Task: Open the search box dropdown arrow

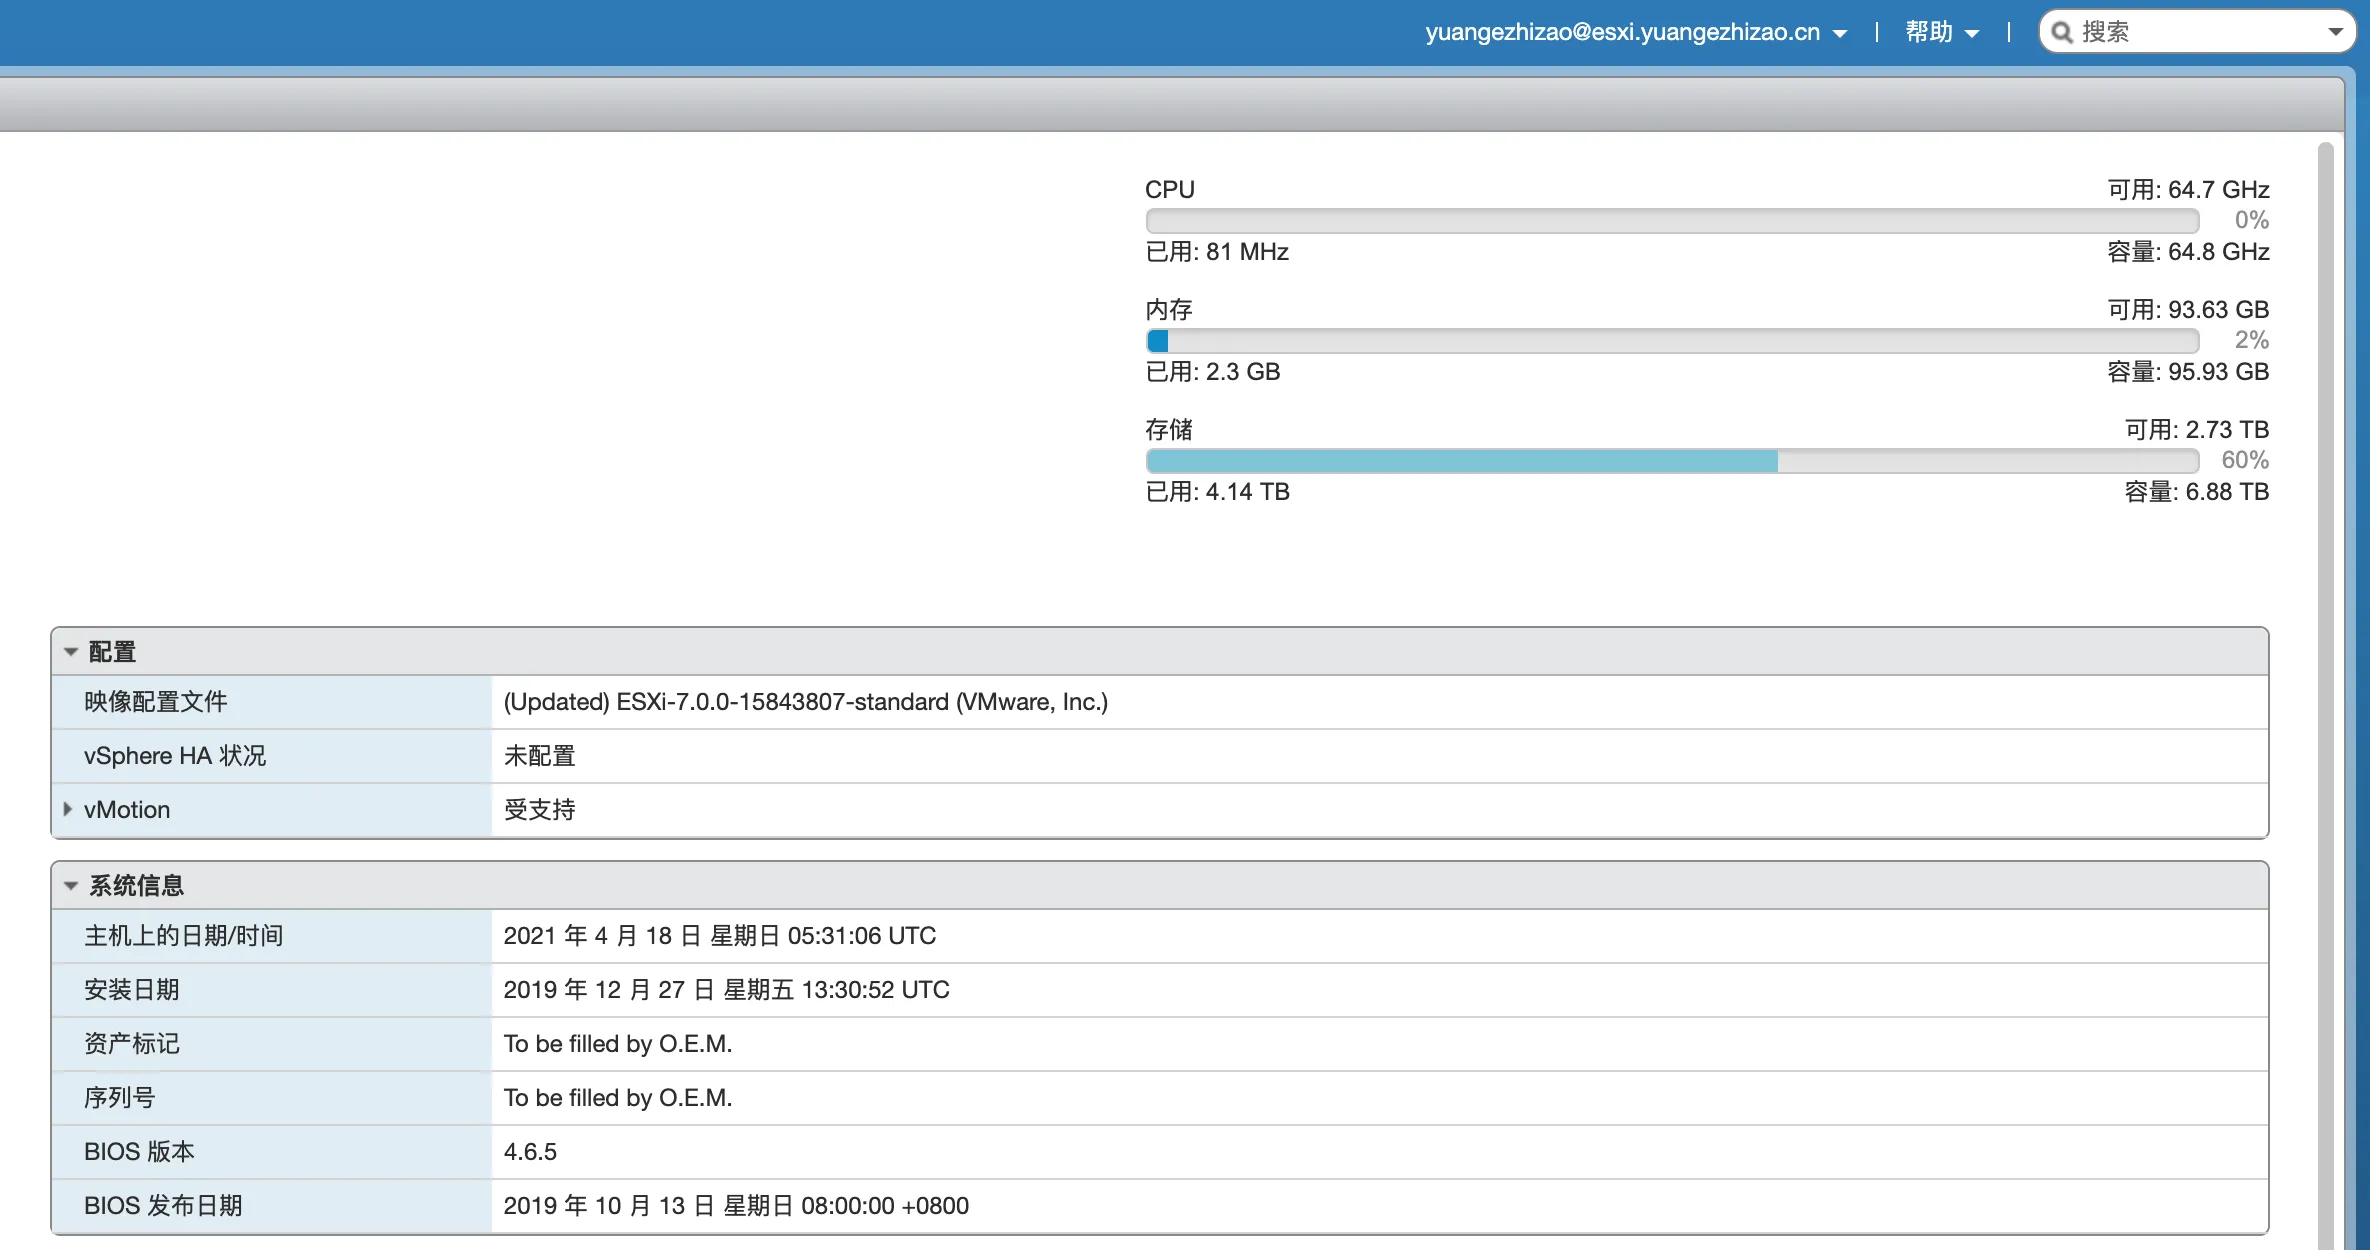Action: click(2336, 32)
